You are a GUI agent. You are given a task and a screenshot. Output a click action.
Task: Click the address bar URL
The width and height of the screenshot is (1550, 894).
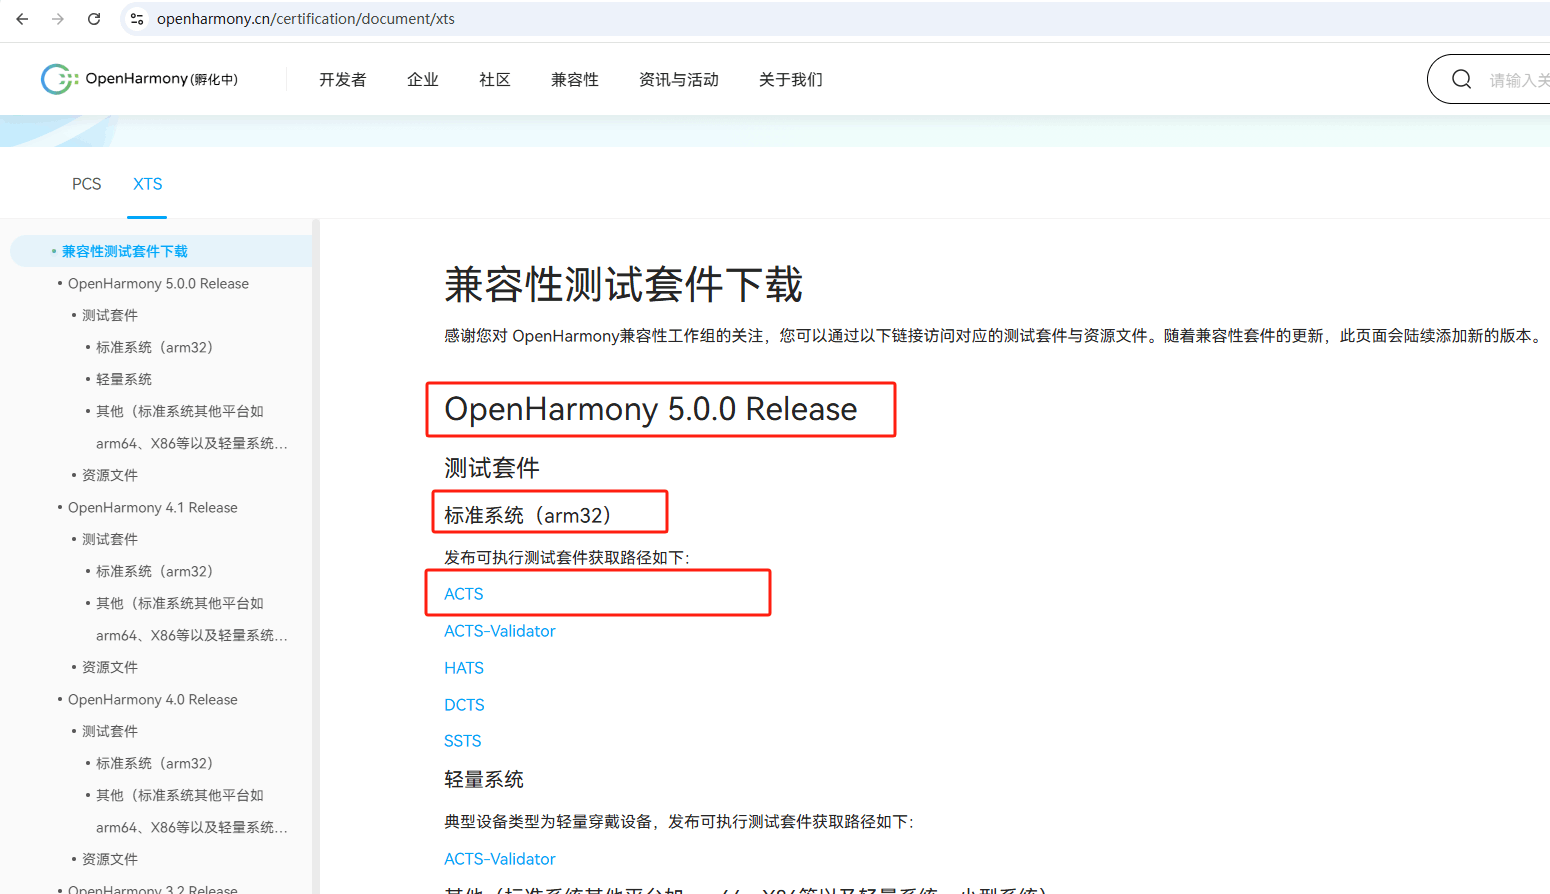tap(306, 19)
